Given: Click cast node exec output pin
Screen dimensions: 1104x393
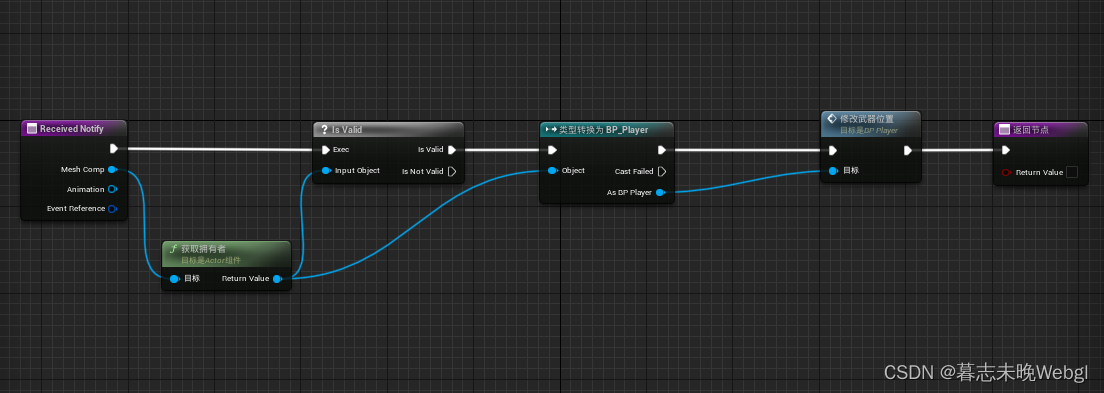Looking at the screenshot, I should (x=662, y=149).
